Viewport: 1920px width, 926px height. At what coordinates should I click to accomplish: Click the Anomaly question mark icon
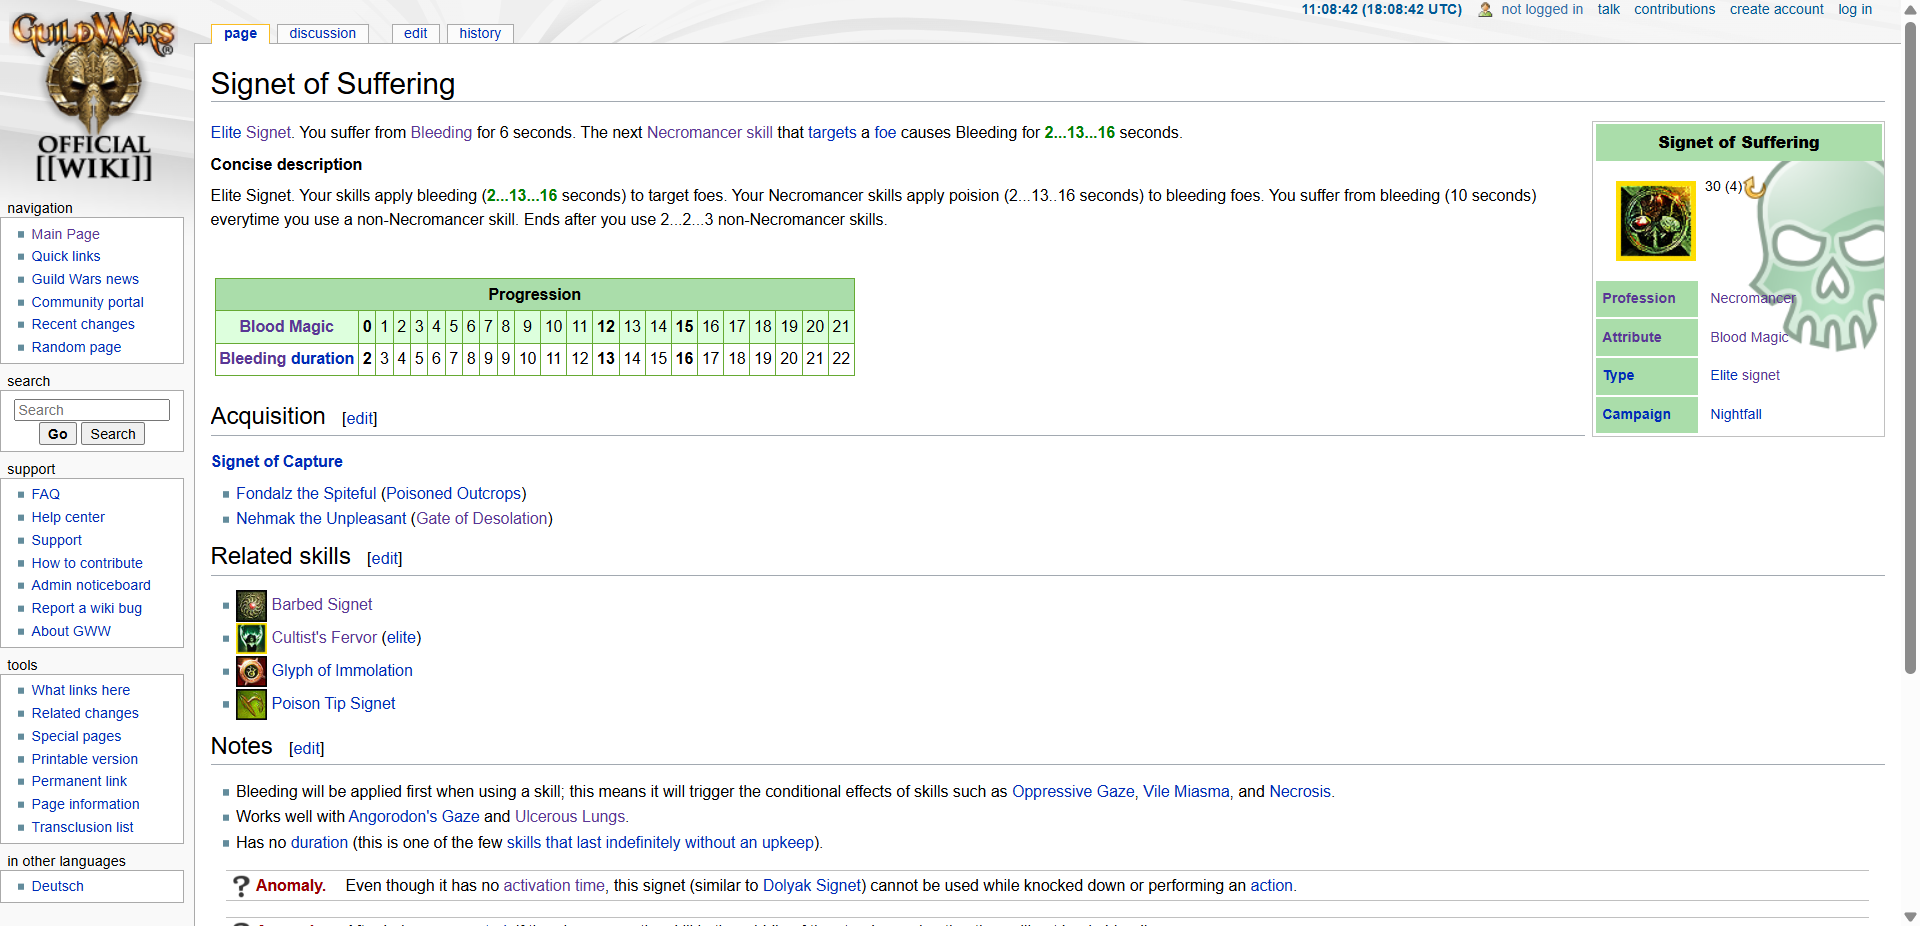[241, 886]
